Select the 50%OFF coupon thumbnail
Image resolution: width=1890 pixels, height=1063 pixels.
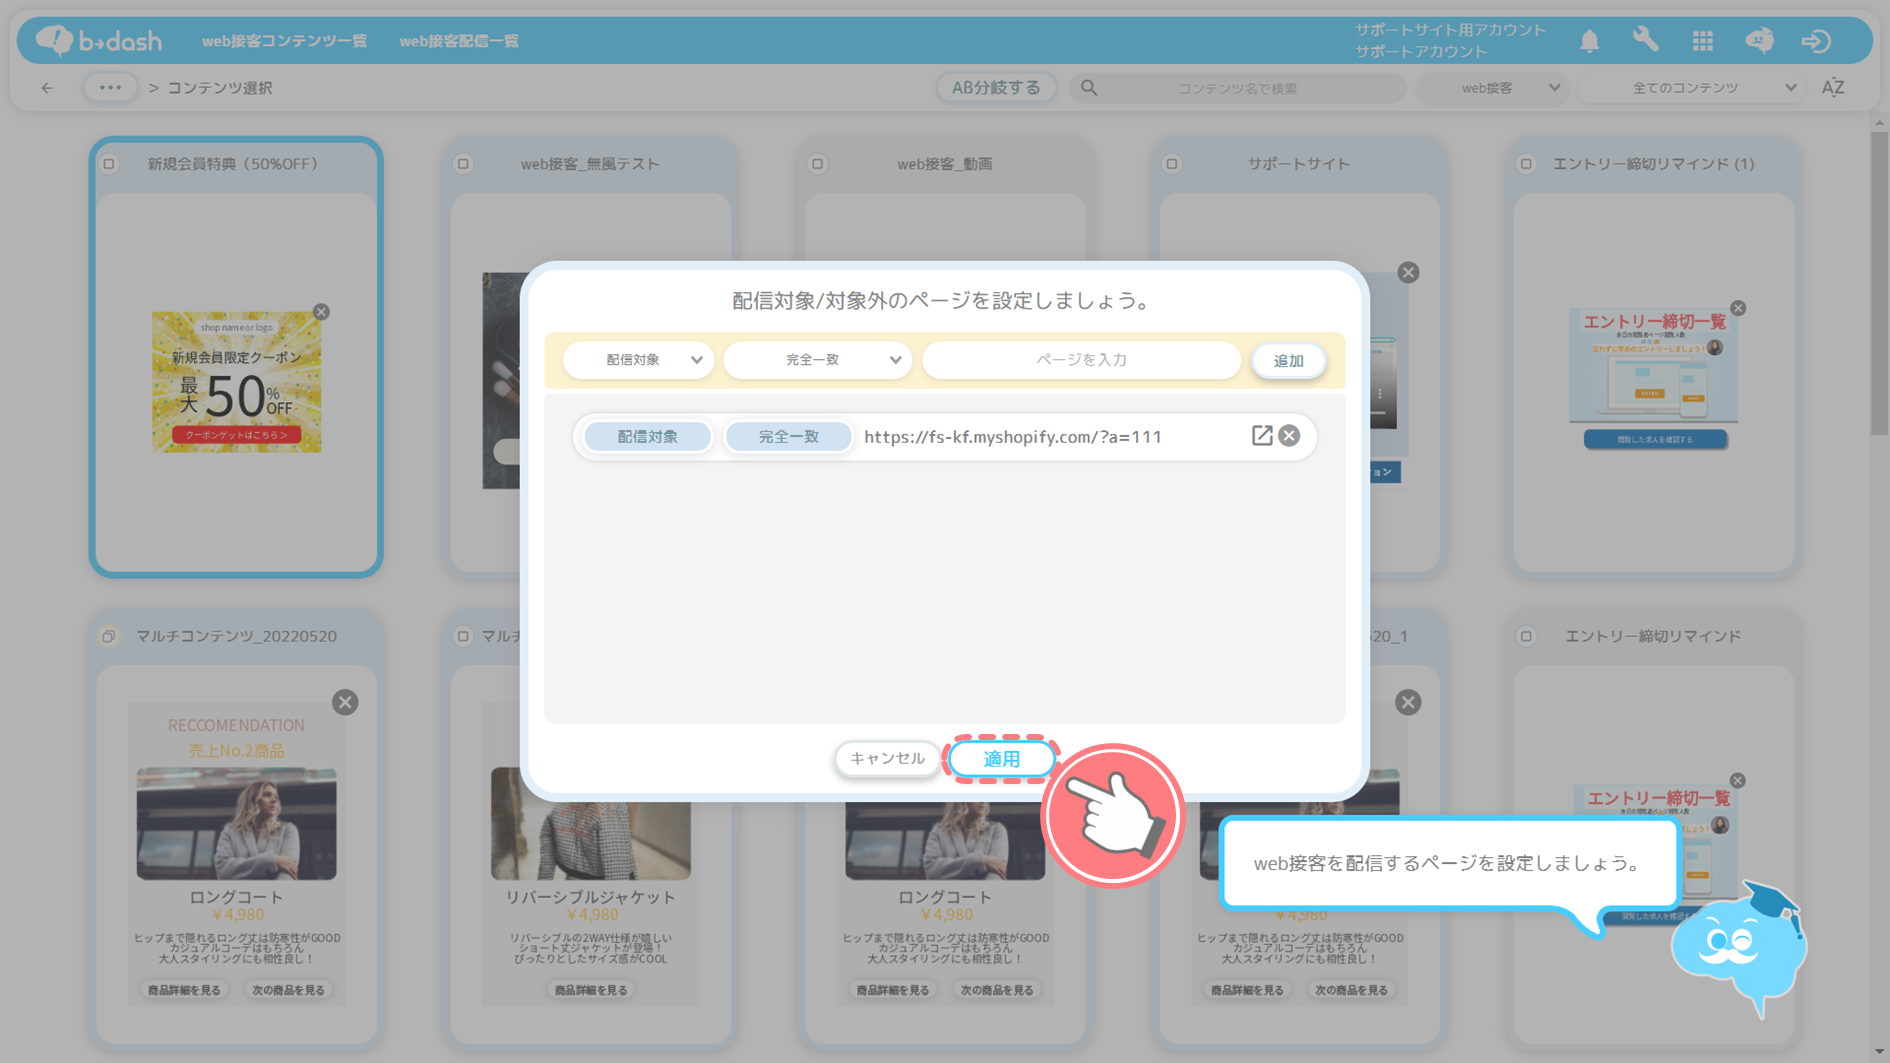pos(236,381)
